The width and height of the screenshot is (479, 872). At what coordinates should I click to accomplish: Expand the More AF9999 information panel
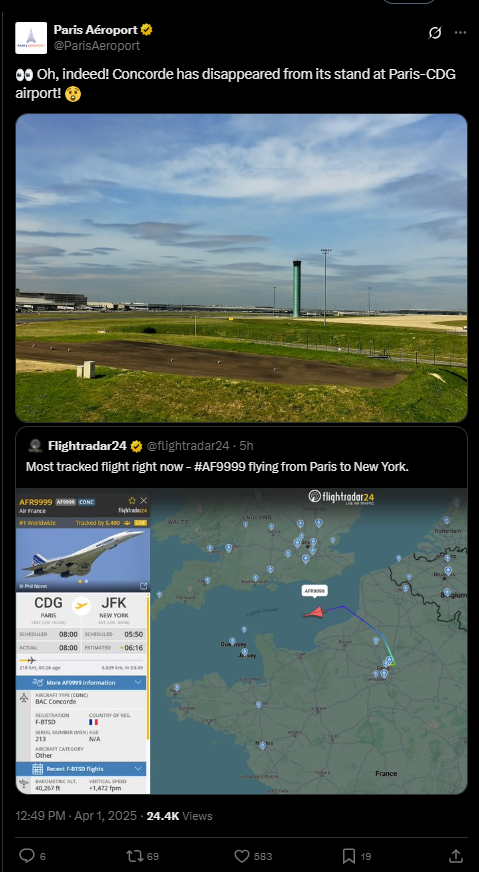tap(81, 682)
